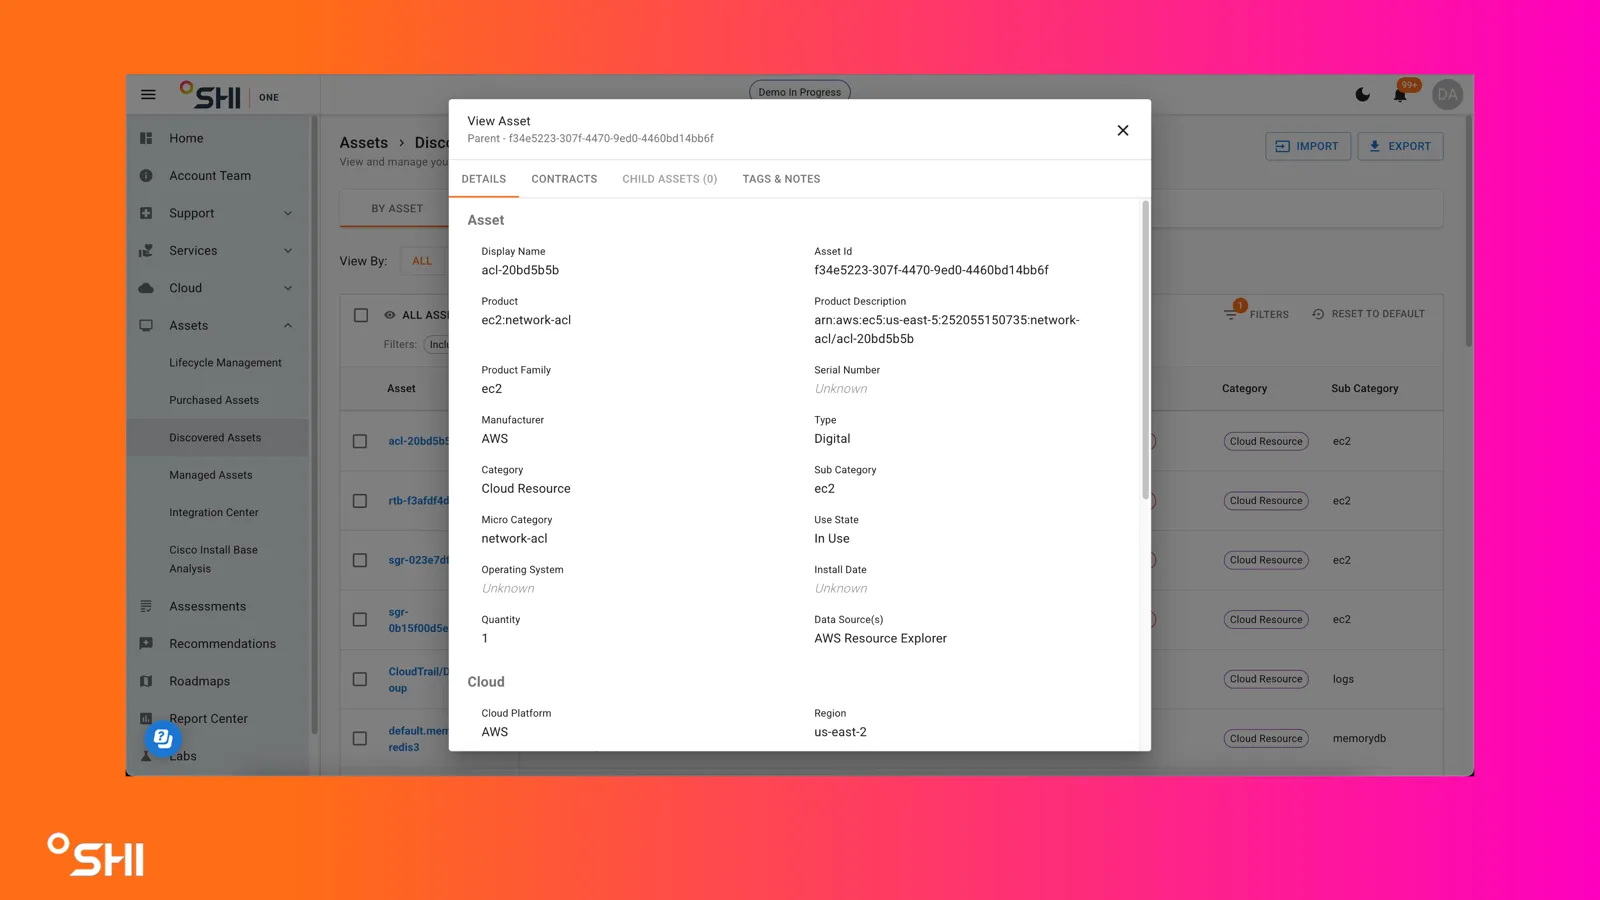The height and width of the screenshot is (900, 1600).
Task: Open the help chat bubble icon
Action: (163, 738)
